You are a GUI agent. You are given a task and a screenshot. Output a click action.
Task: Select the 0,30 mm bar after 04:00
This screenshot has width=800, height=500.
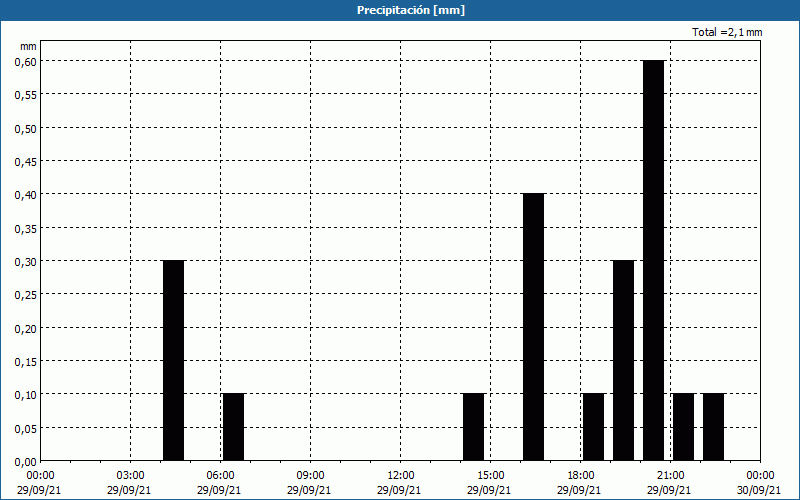(173, 360)
